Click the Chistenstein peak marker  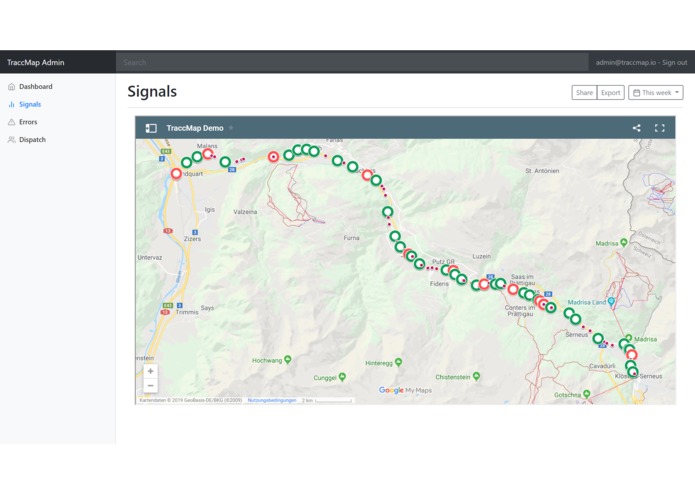[x=476, y=376]
